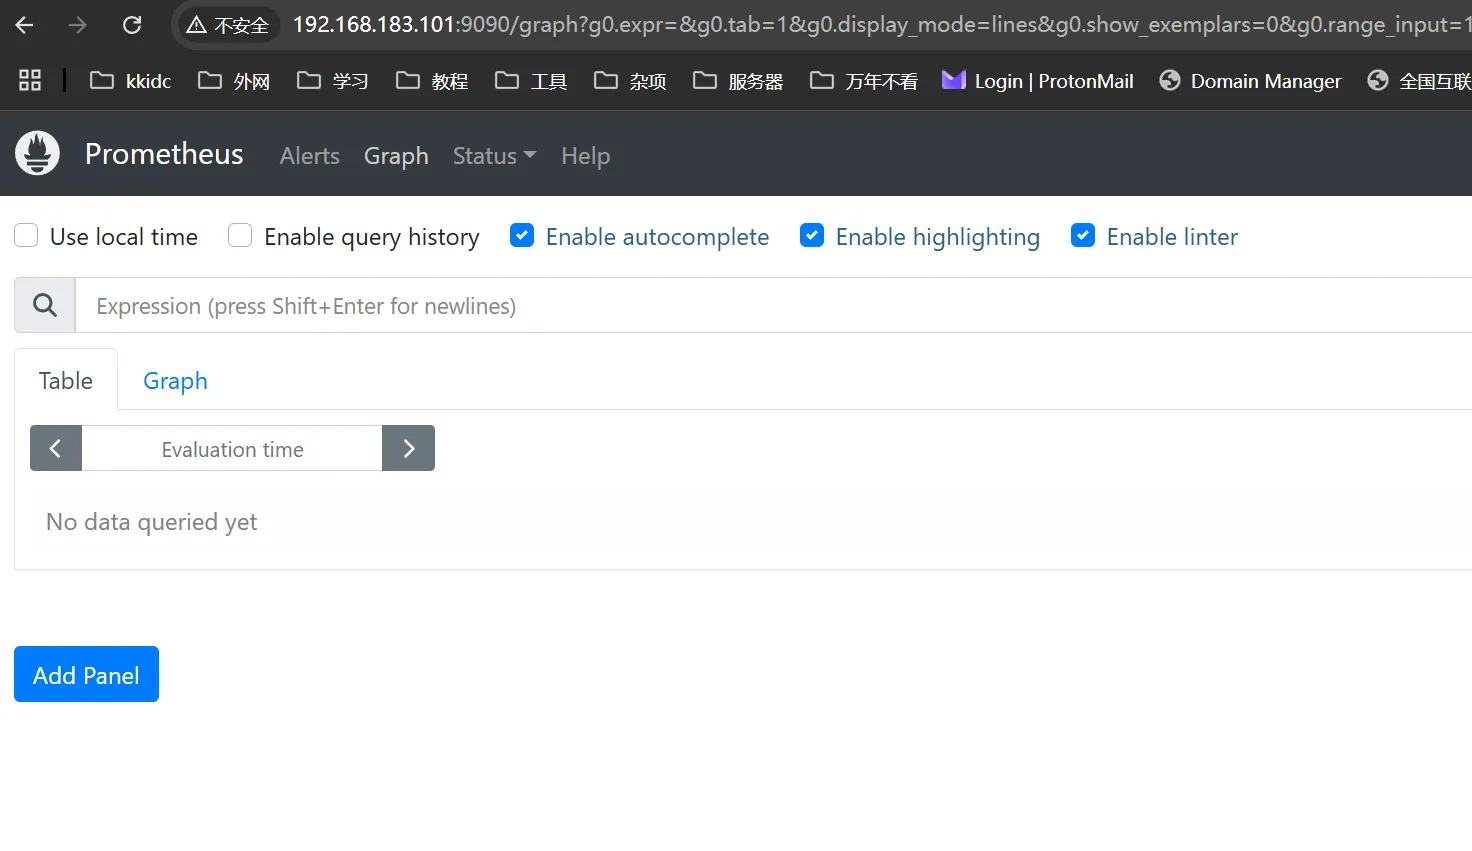1472x851 pixels.
Task: Enable the query history checkbox
Action: [240, 236]
